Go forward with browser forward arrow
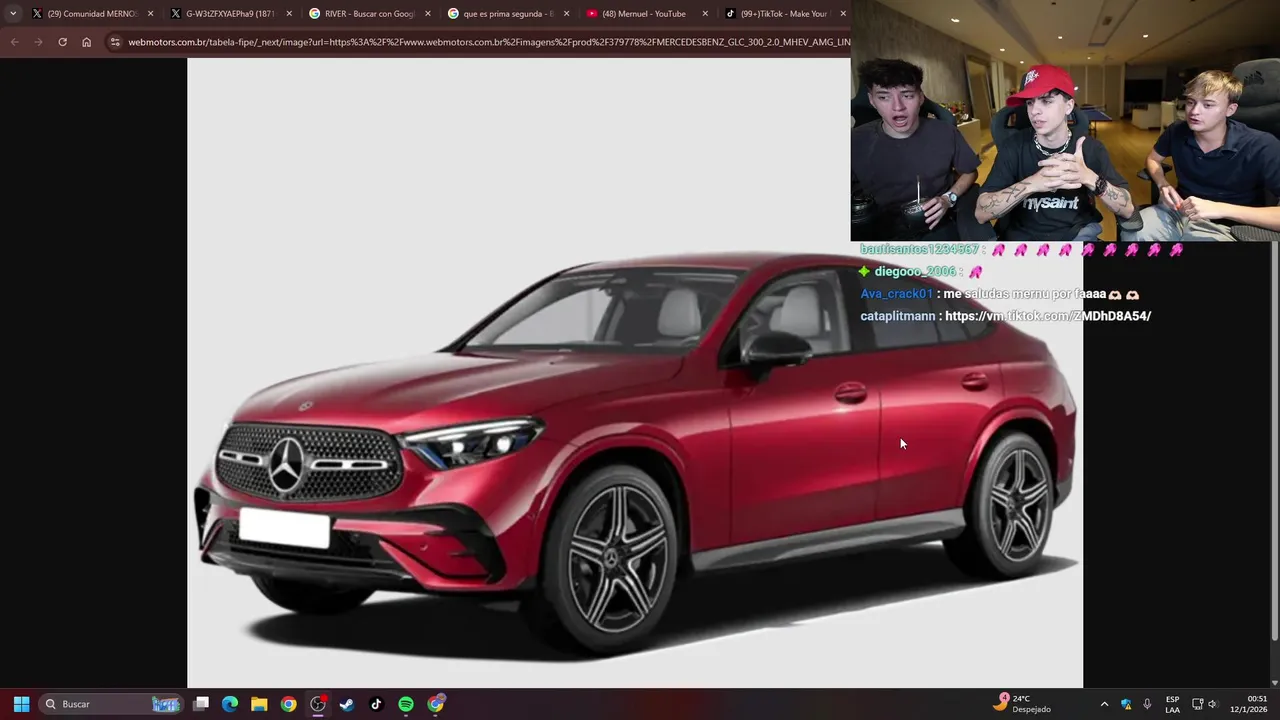 point(38,42)
